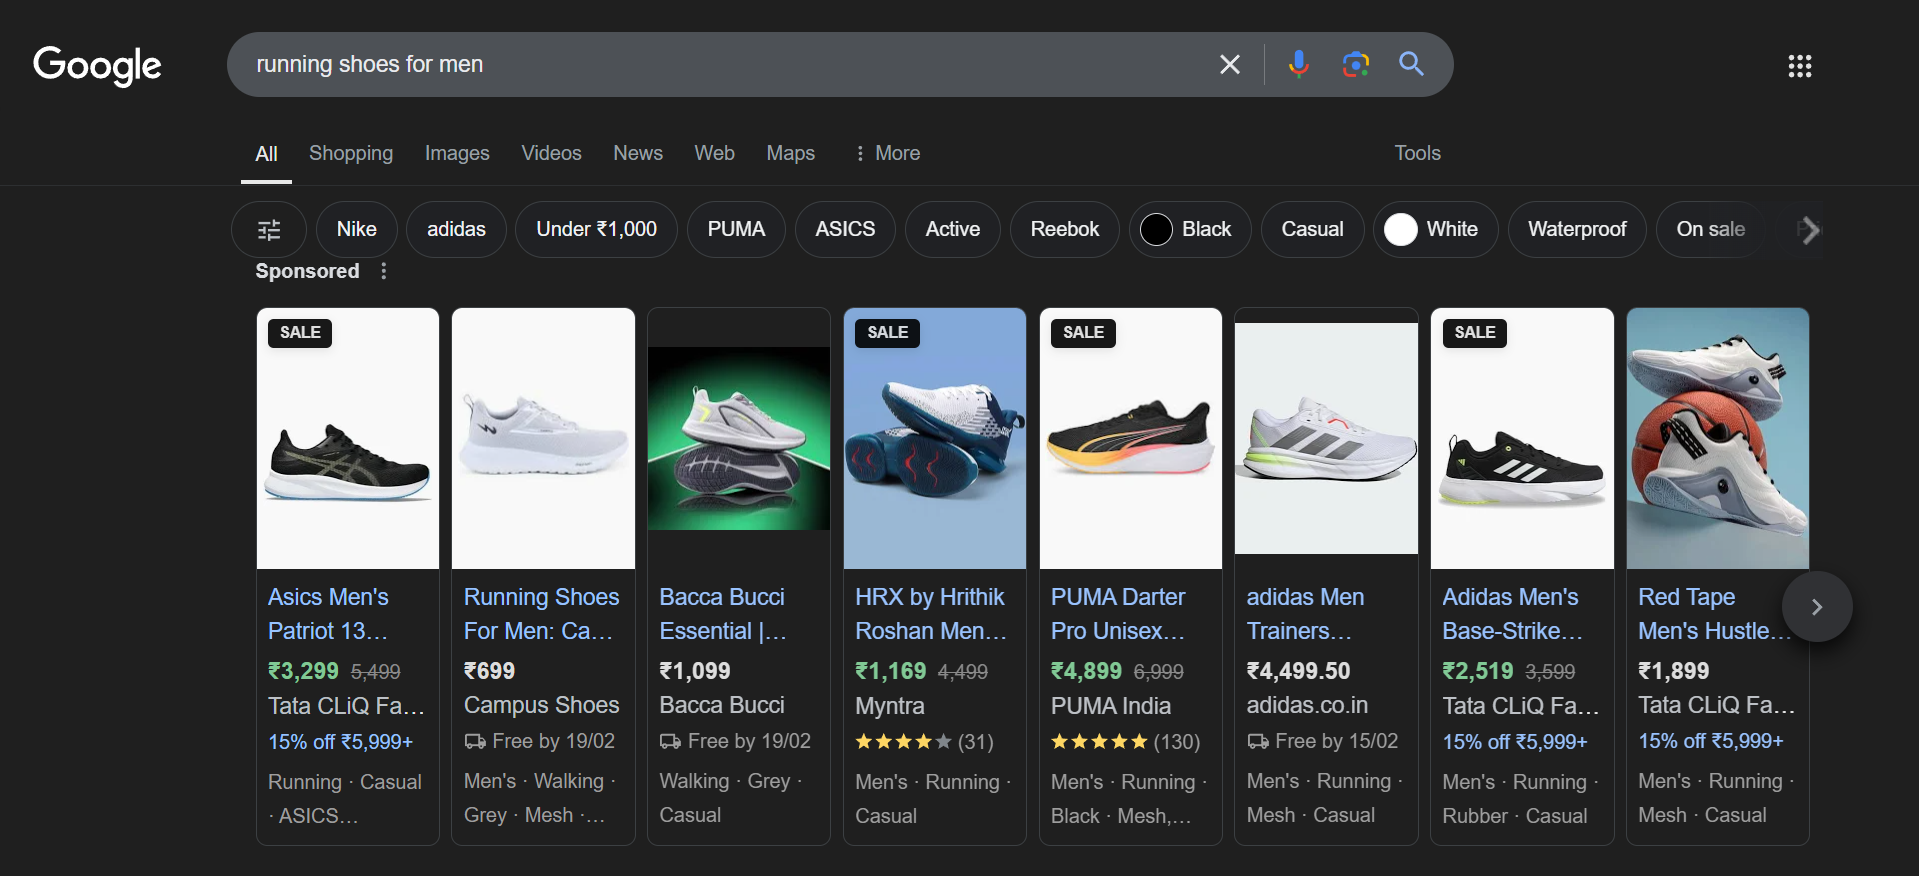Click the adidas.co.in seller name

pos(1307,705)
